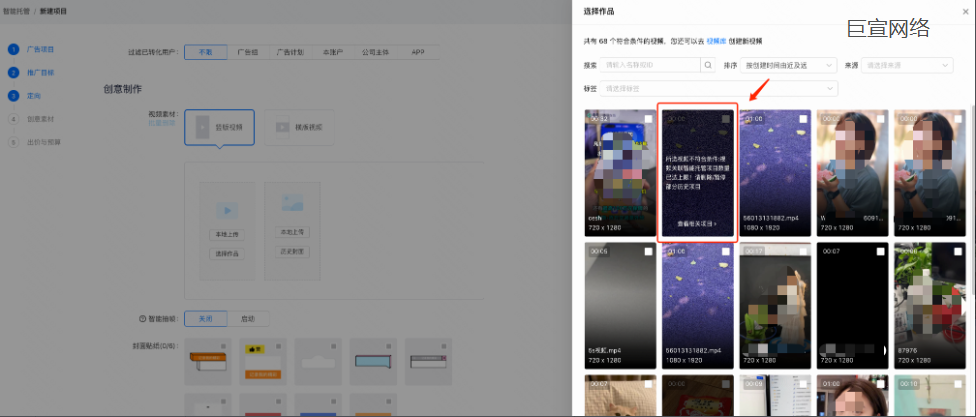The width and height of the screenshot is (976, 417).
Task: Select APP filter option
Action: 418,52
